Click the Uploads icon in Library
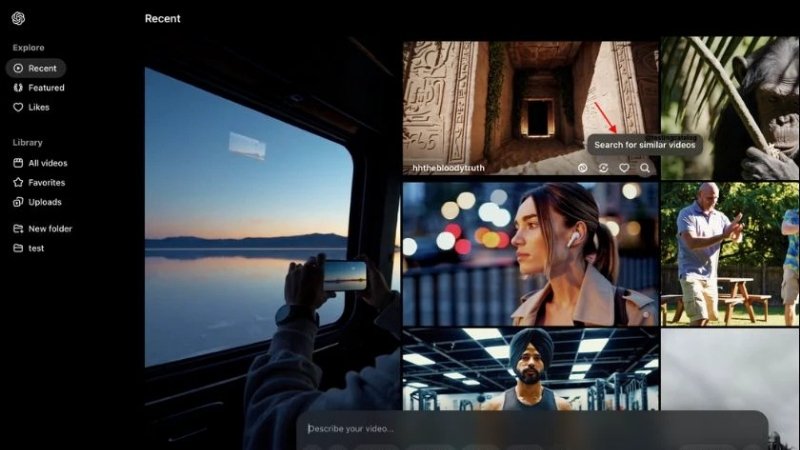Screen dimensions: 800x450 (x=18, y=202)
